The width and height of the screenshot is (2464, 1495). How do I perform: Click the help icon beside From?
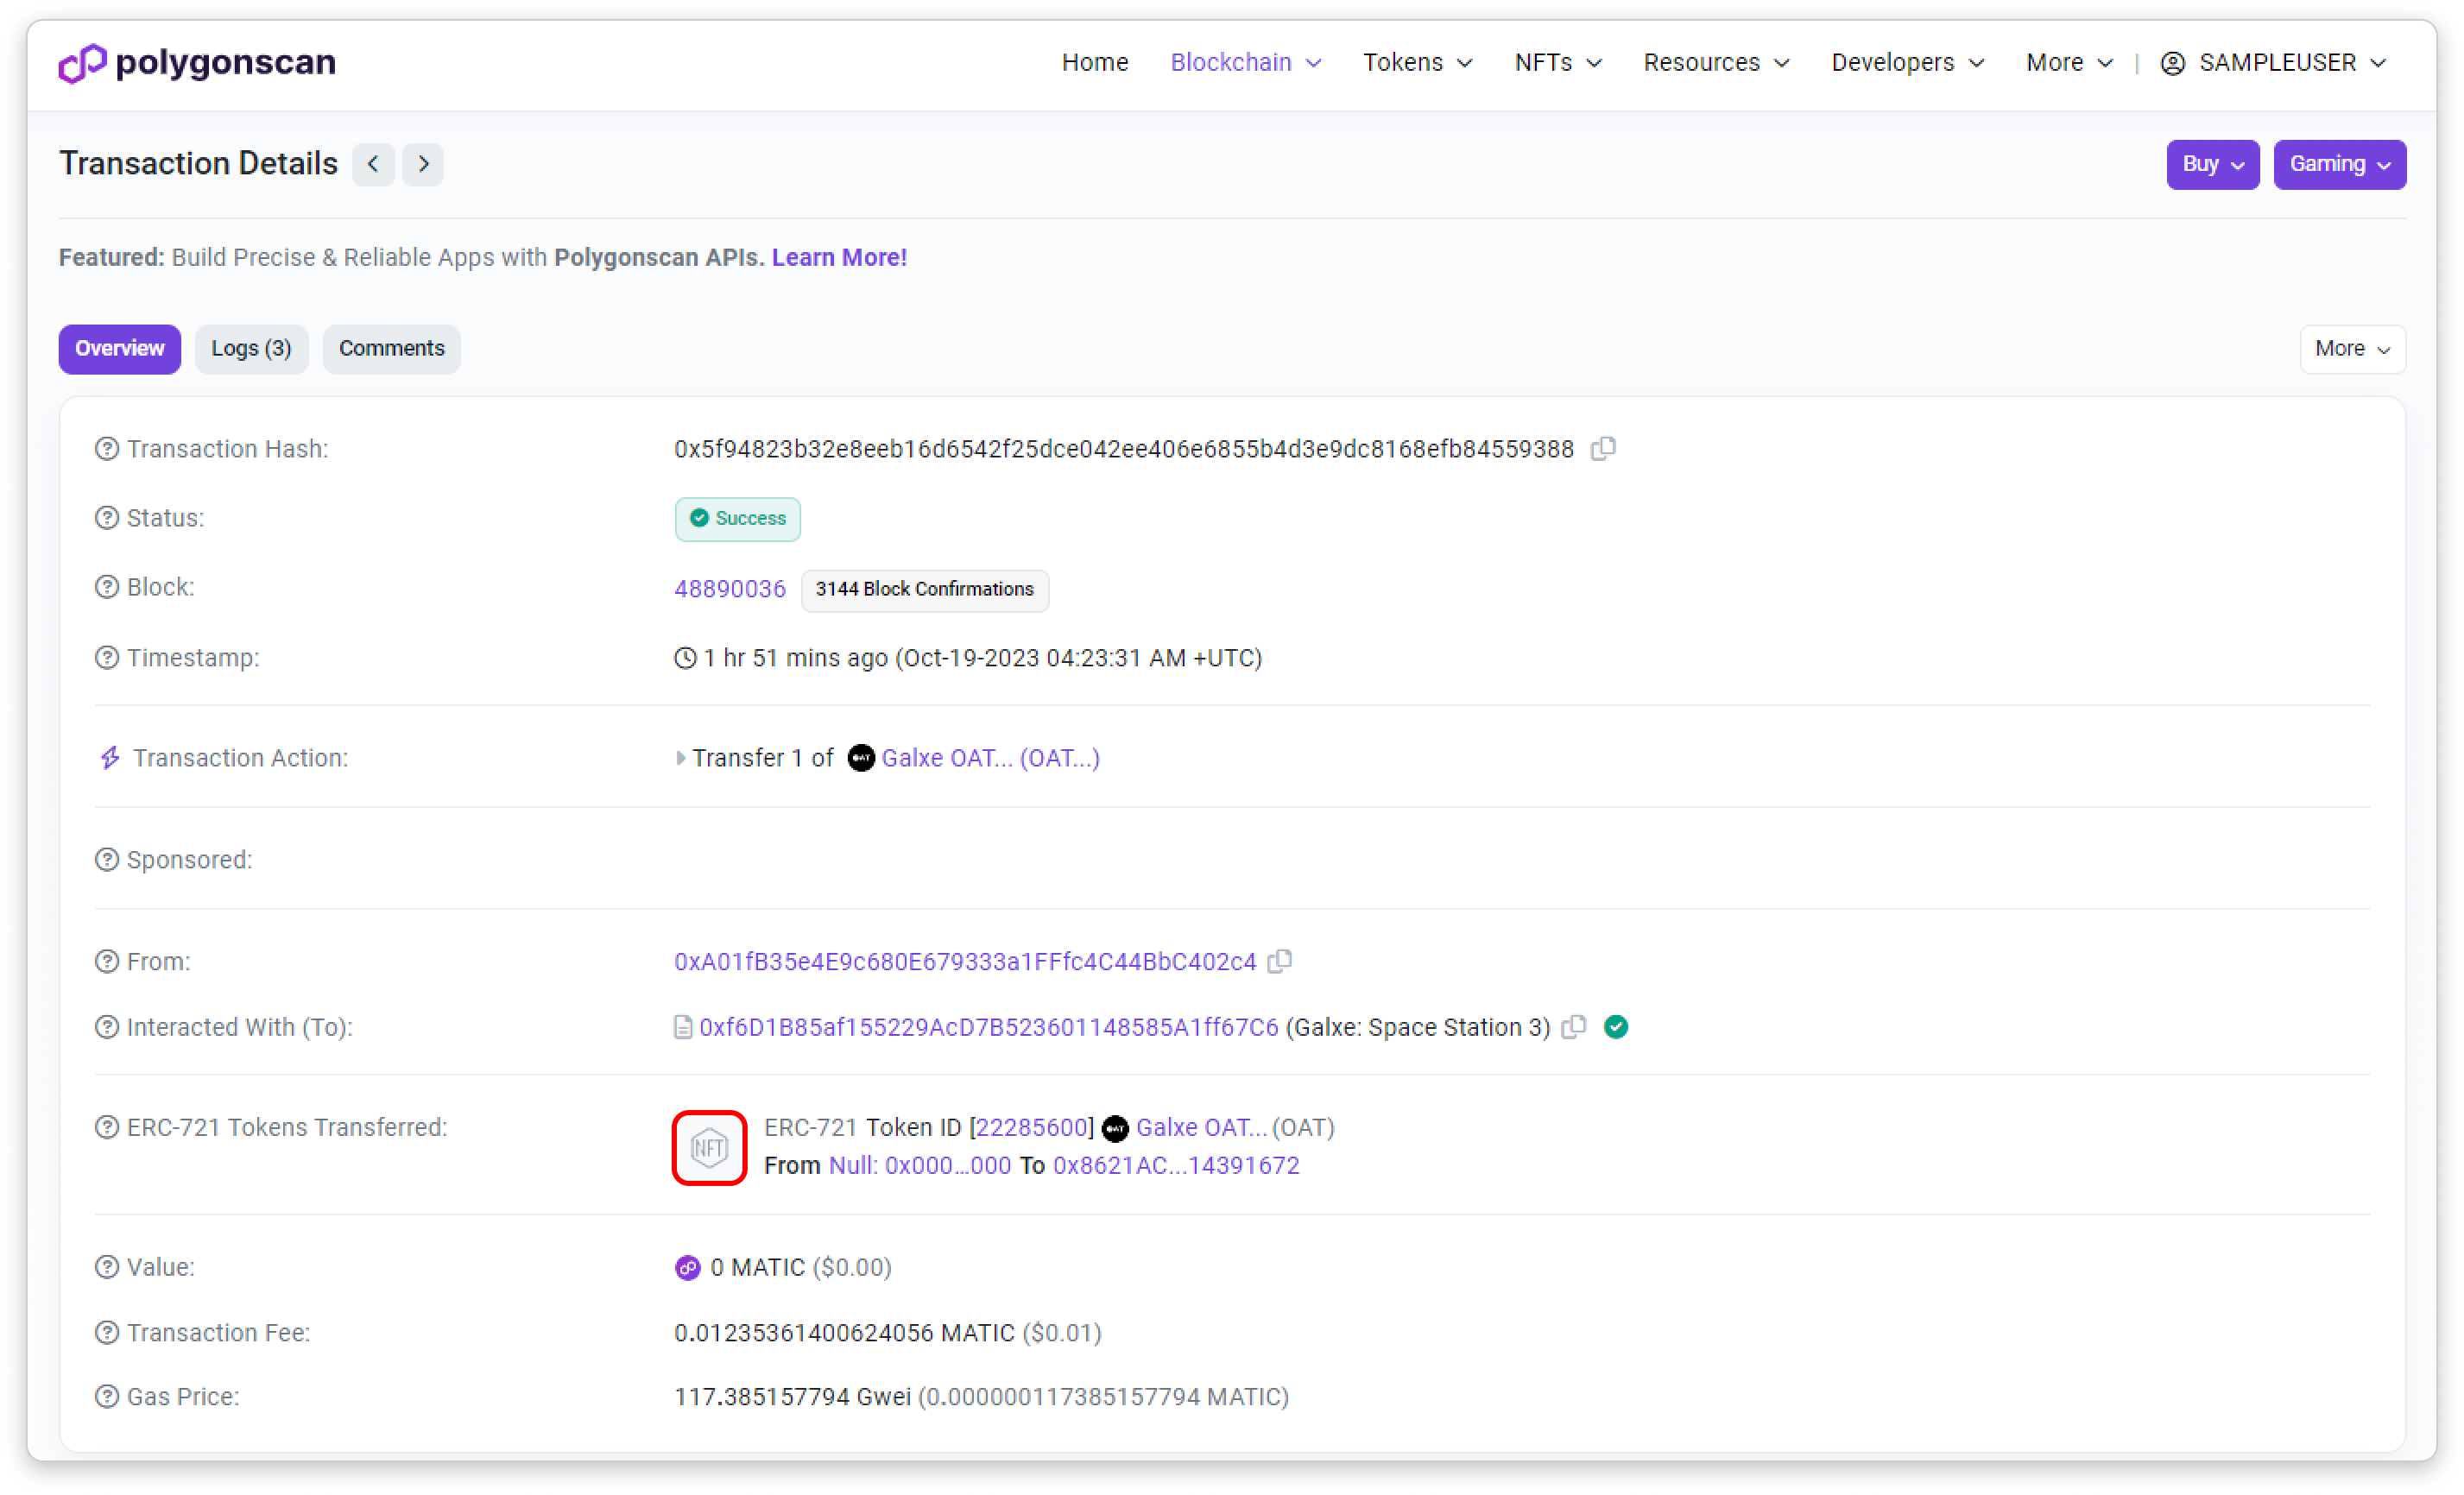pos(107,961)
